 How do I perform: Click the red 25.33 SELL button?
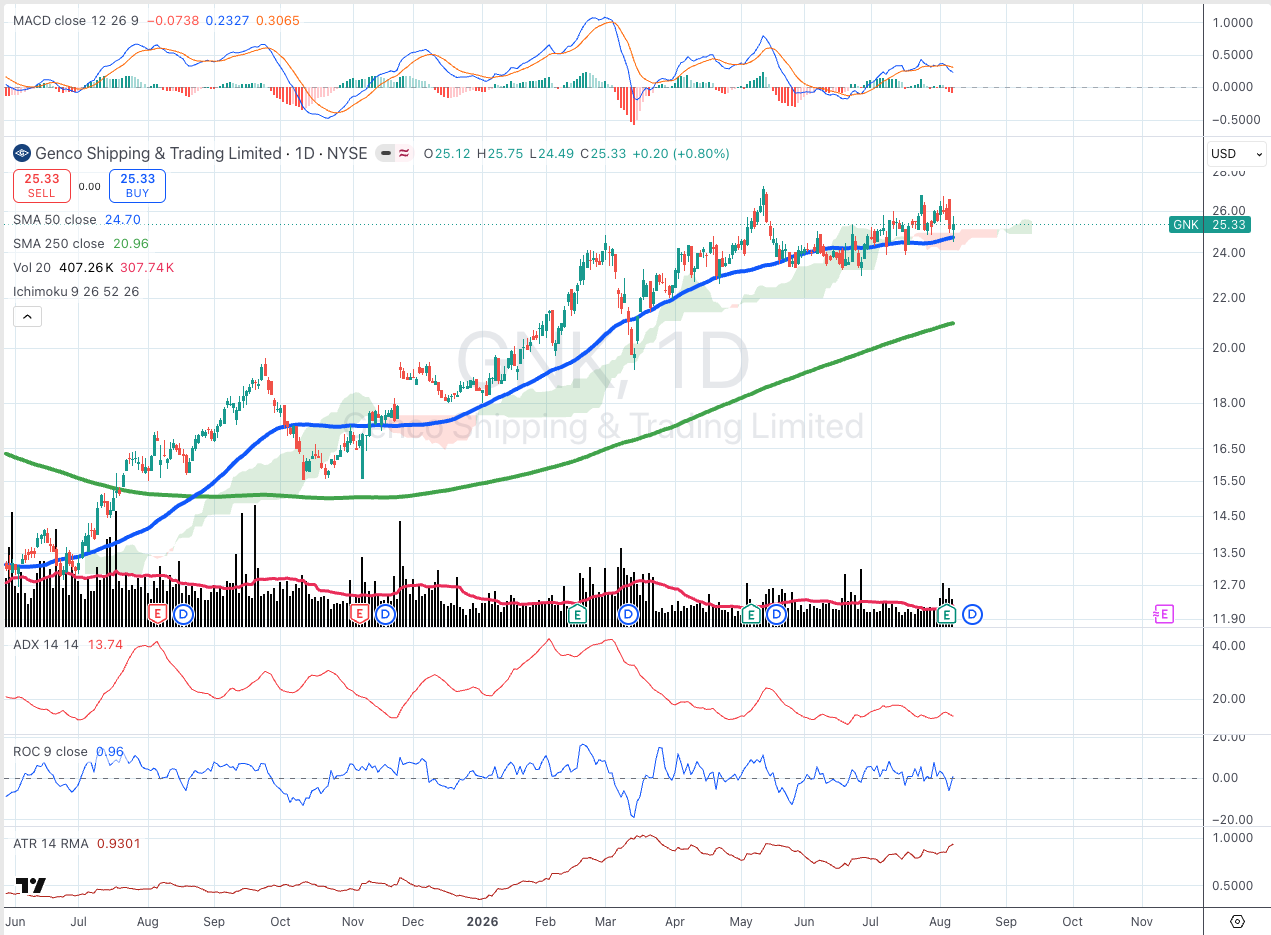(41, 186)
